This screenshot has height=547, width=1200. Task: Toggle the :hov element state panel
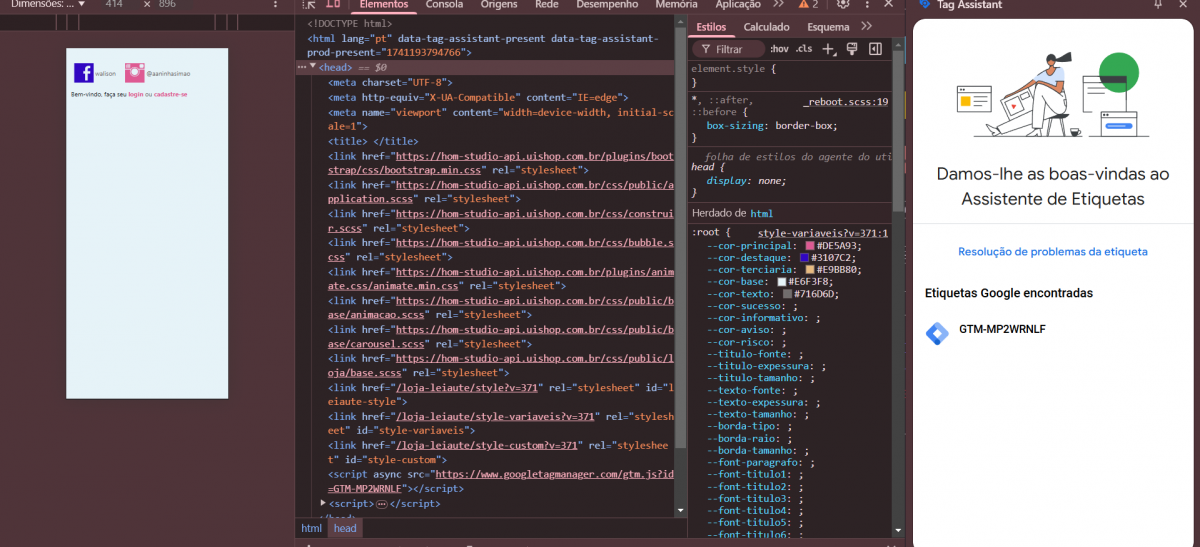click(x=779, y=49)
